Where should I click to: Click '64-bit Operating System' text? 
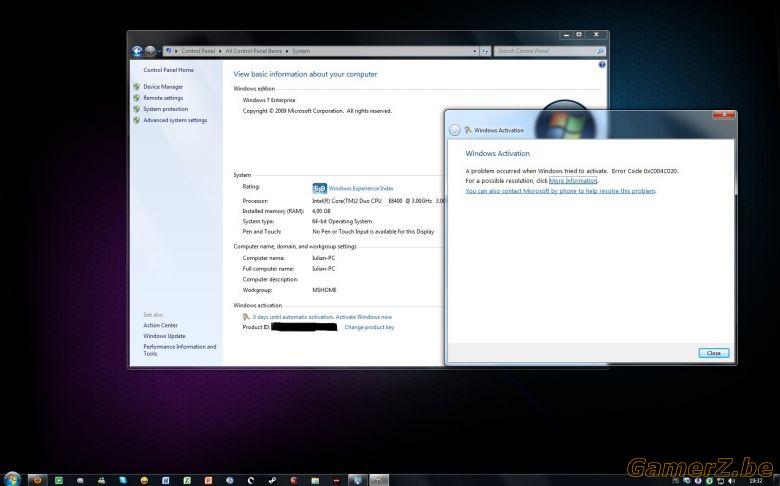coord(342,221)
